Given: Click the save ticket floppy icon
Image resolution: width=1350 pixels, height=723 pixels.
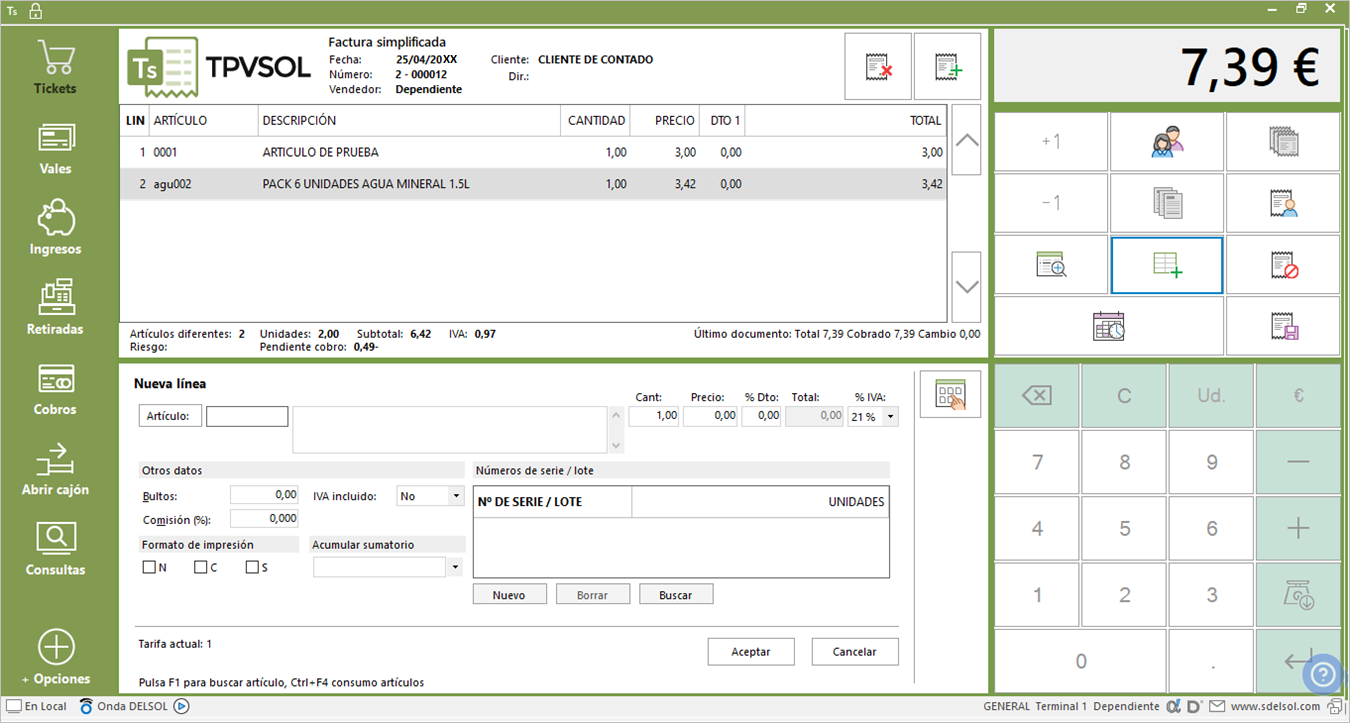Looking at the screenshot, I should 1283,326.
